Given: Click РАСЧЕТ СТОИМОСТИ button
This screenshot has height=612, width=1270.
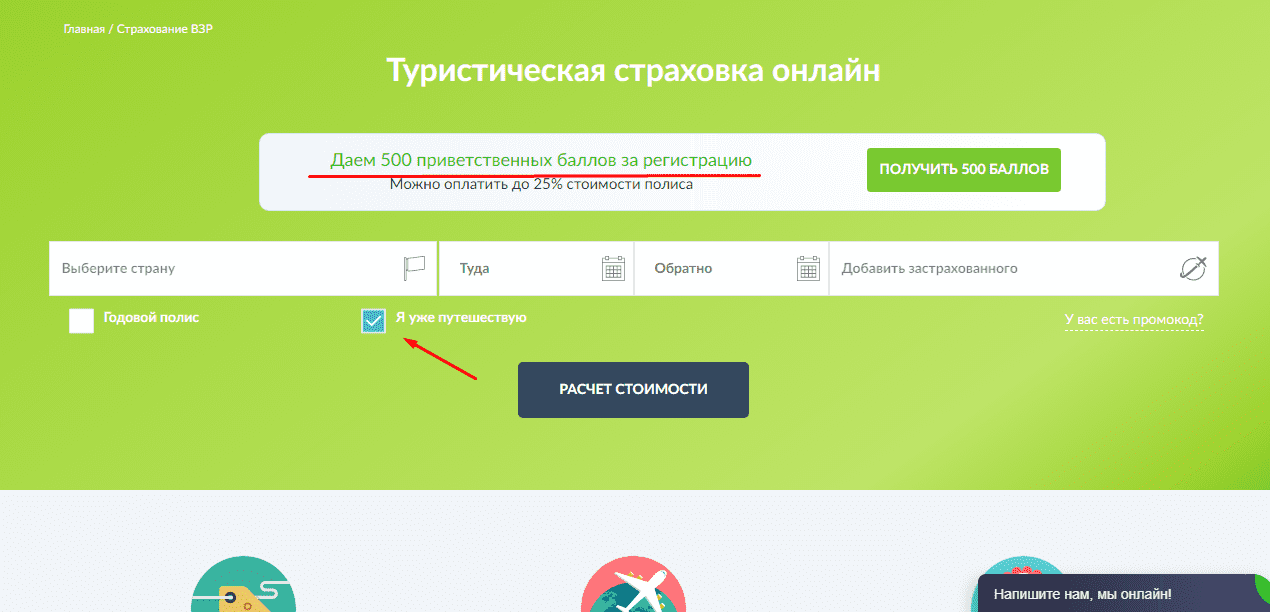Looking at the screenshot, I should click(633, 390).
